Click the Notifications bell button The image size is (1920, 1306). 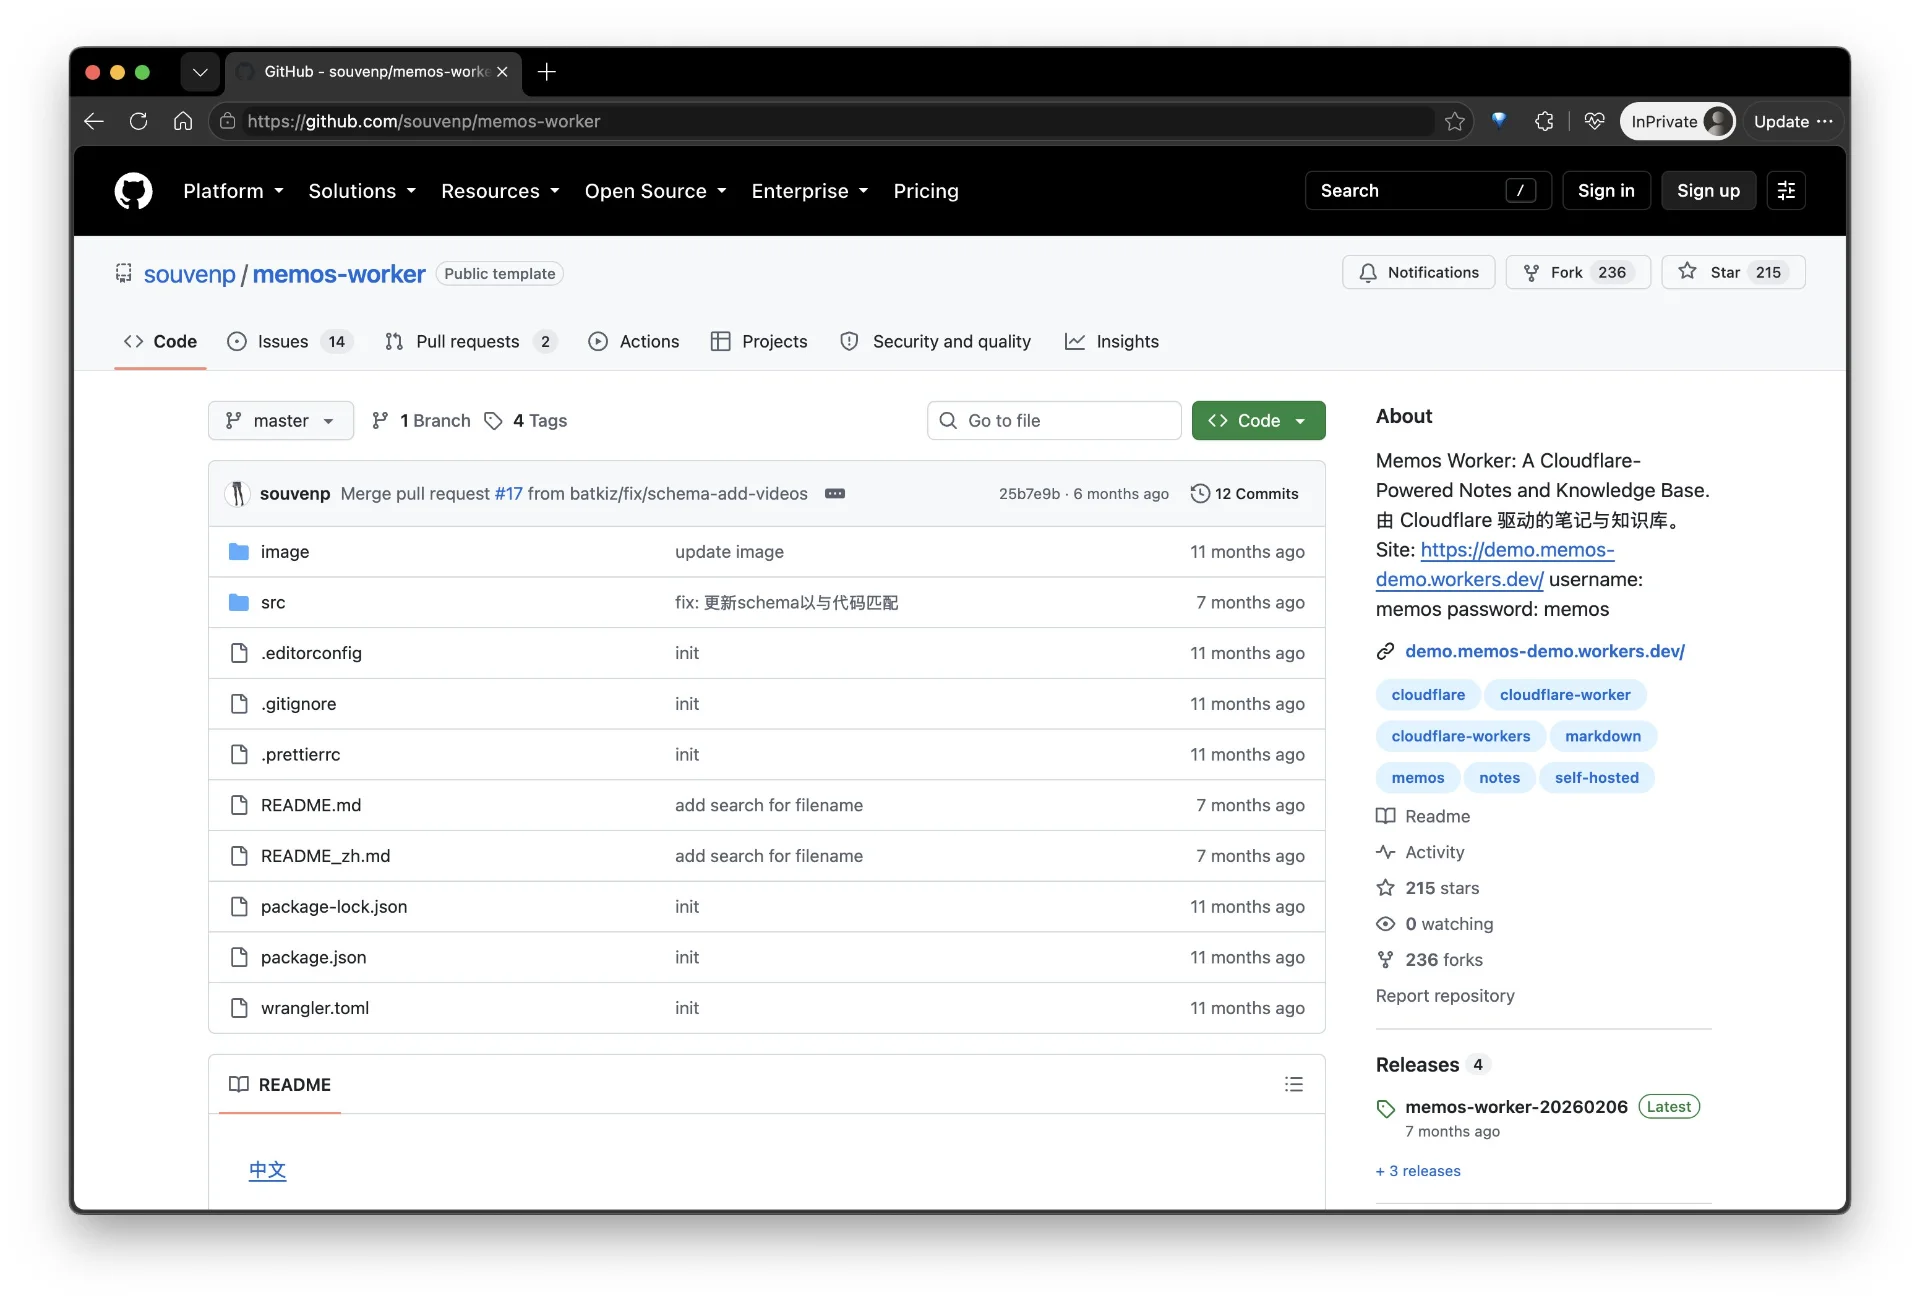[x=1418, y=272]
